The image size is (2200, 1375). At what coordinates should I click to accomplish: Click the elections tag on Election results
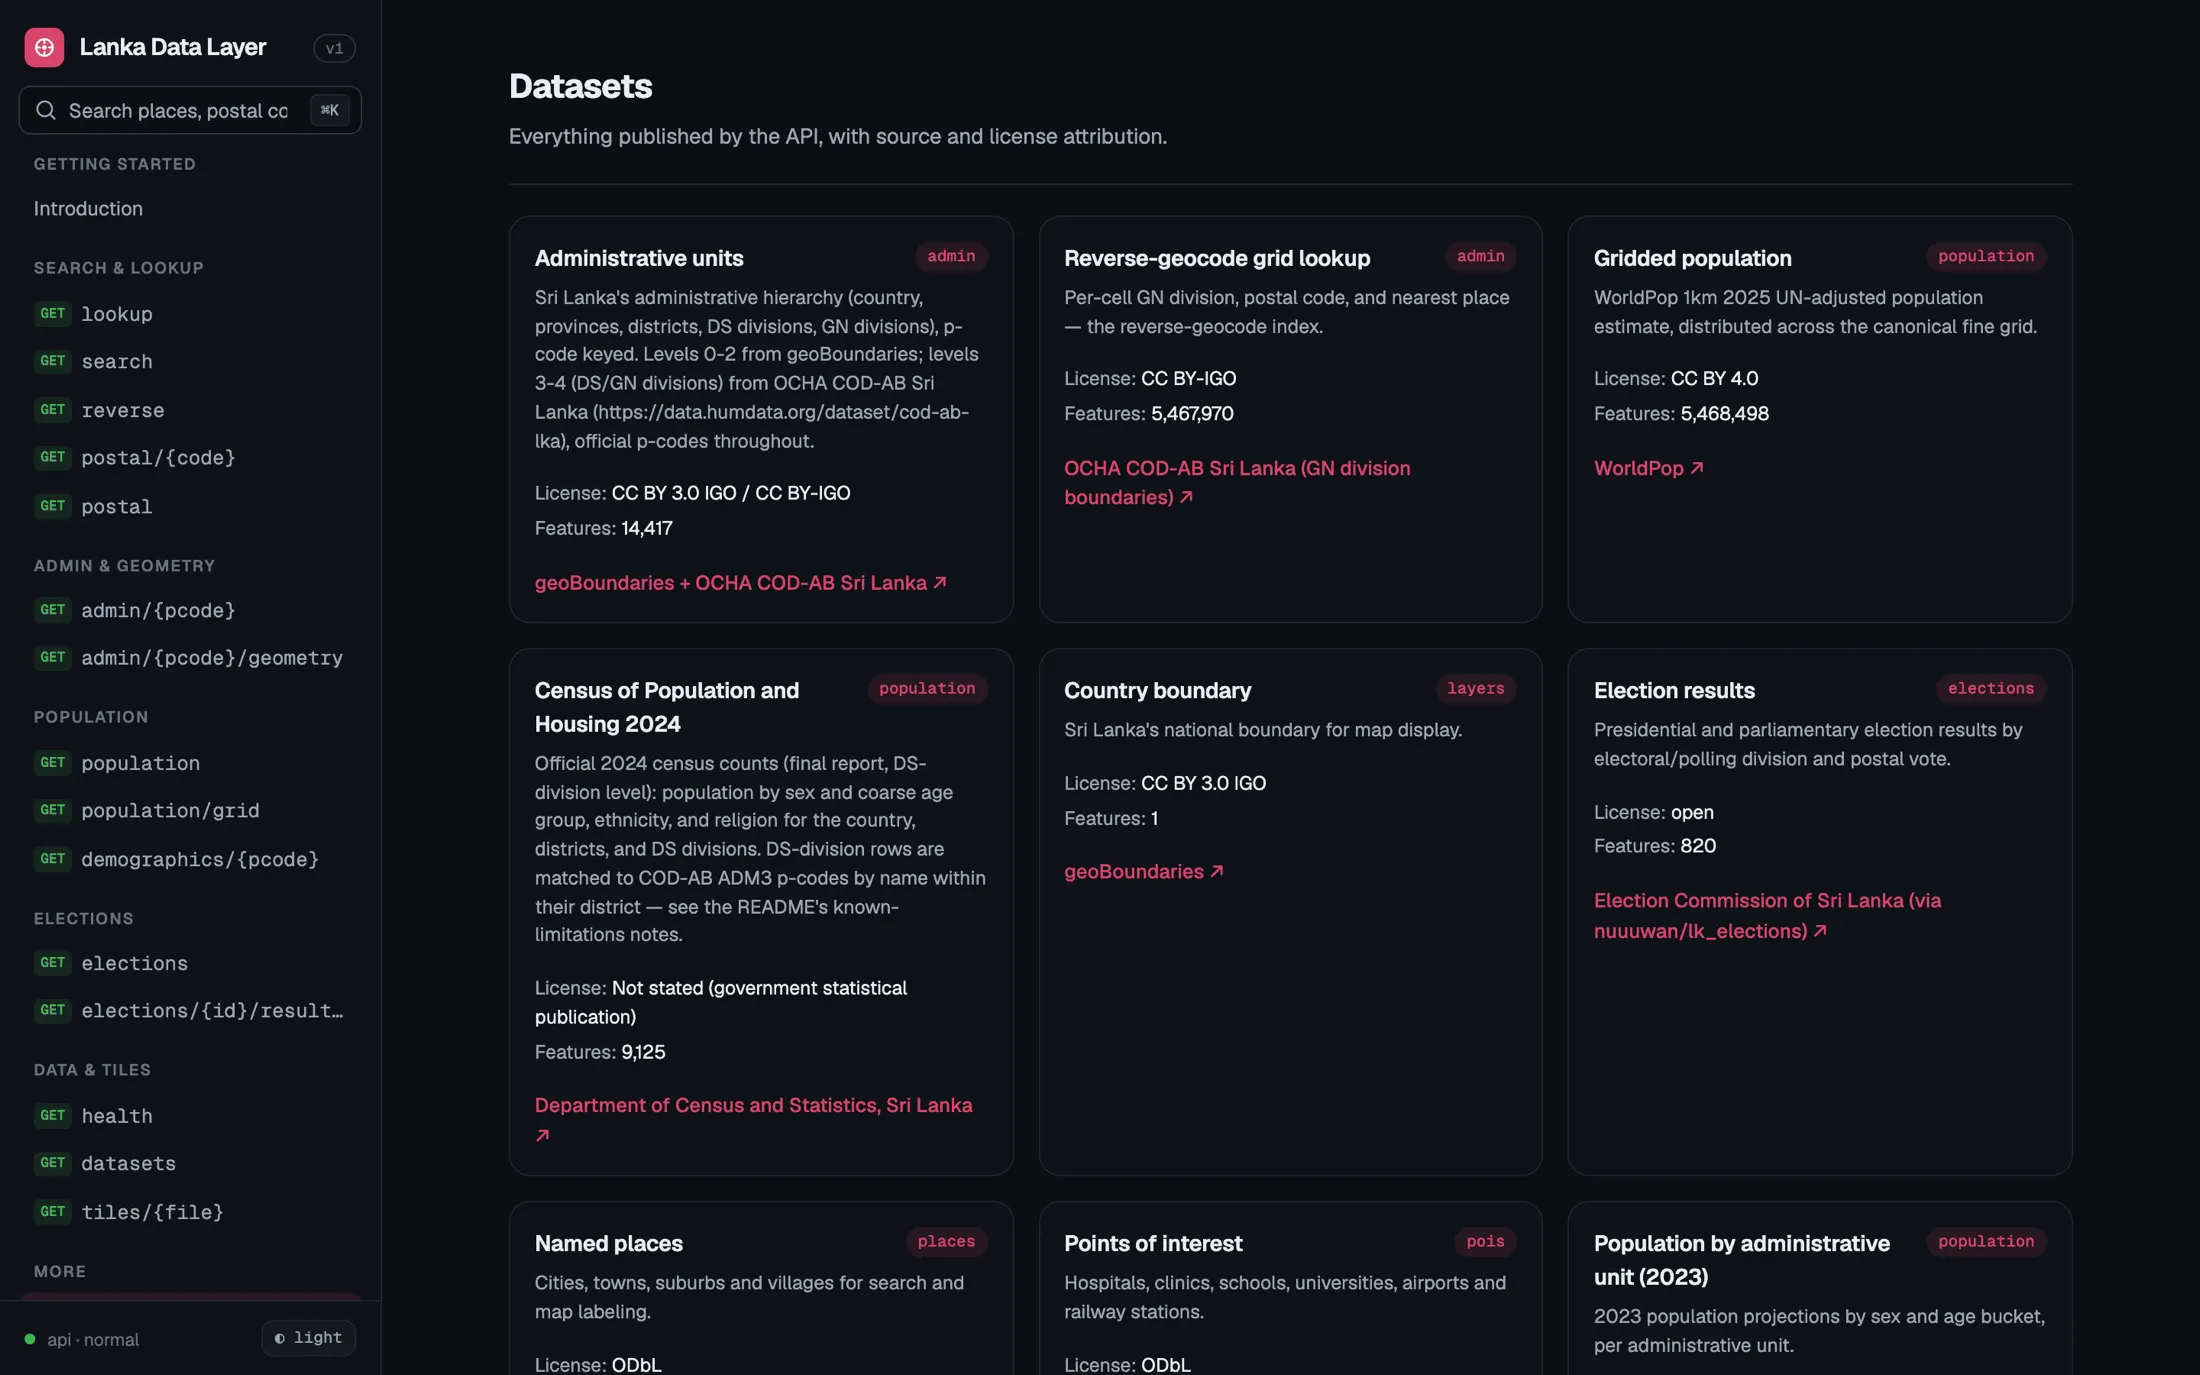click(1990, 689)
